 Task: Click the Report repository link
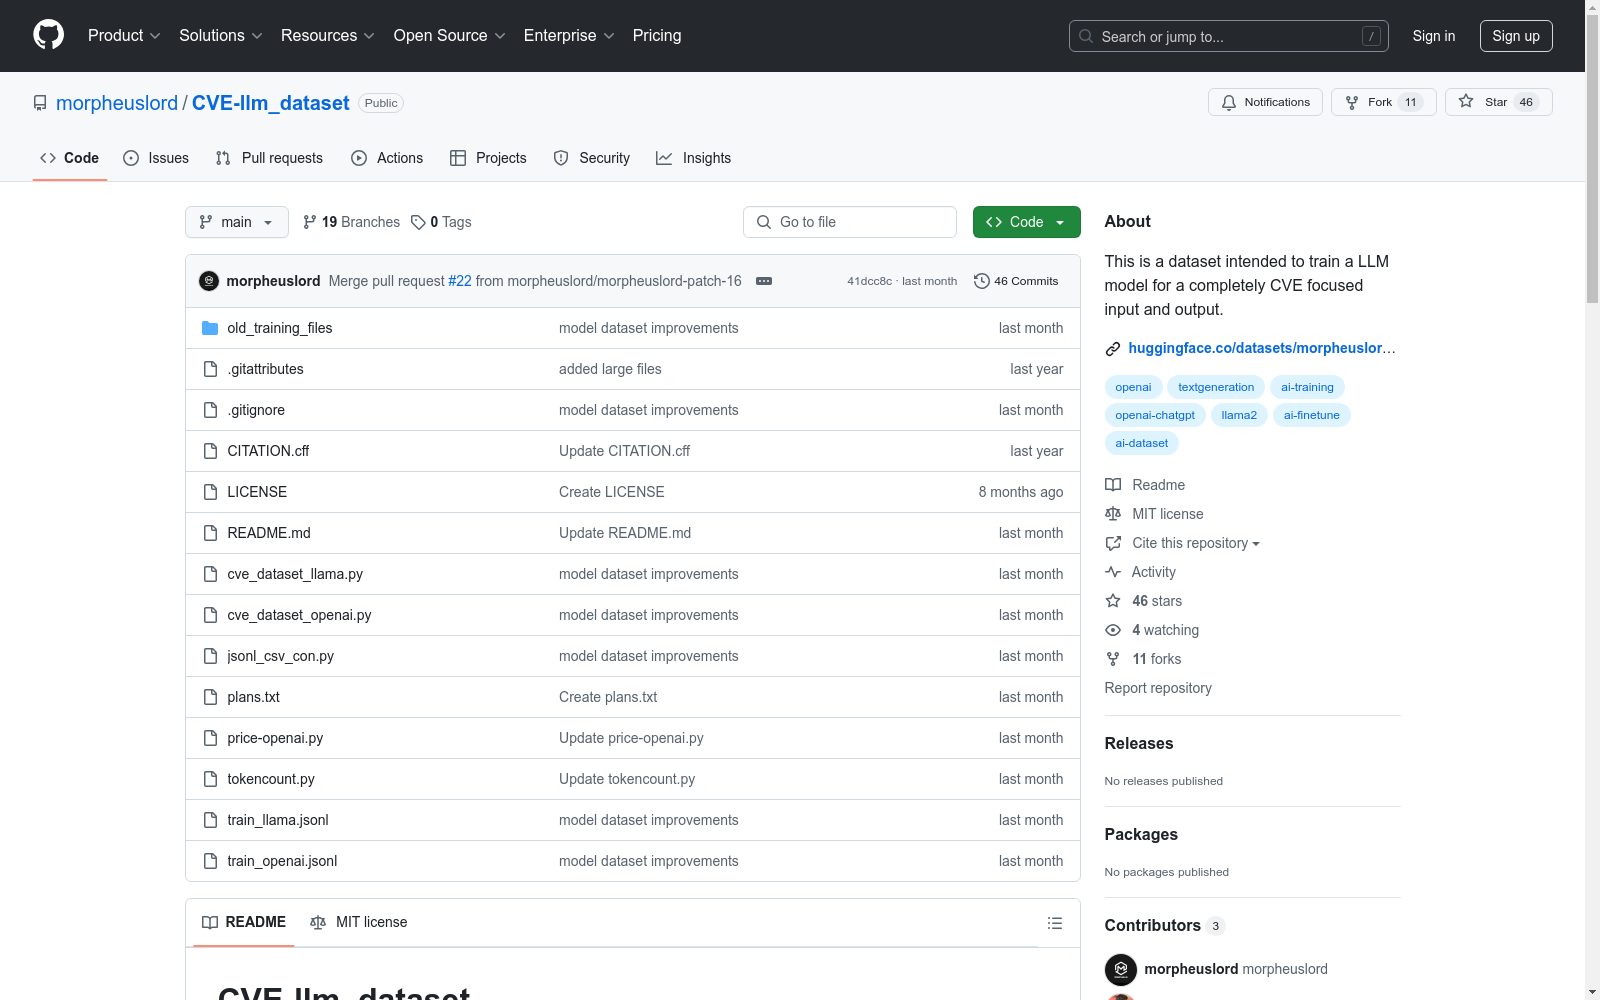click(x=1158, y=688)
